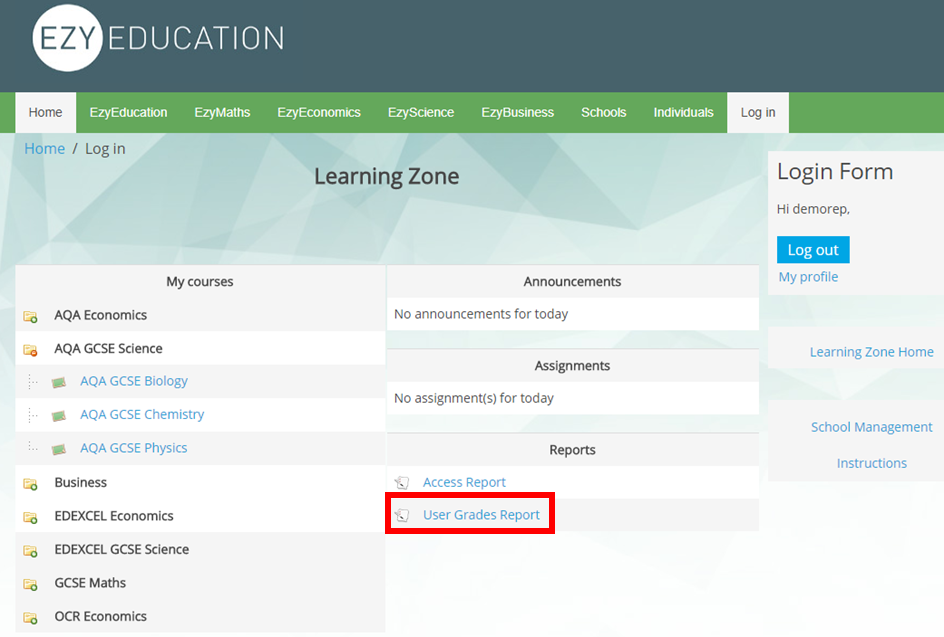944x637 pixels.
Task: Open the EzyScience menu item
Action: (x=421, y=113)
